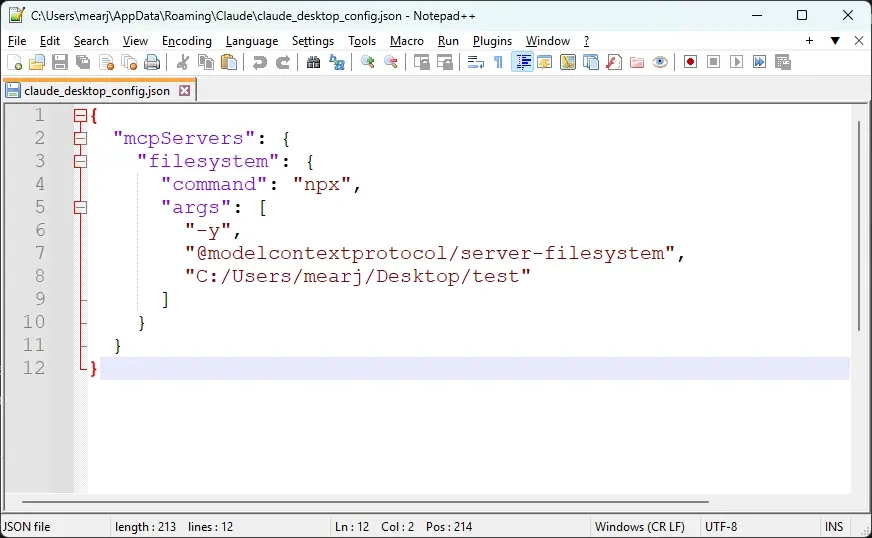Toggle Show All Characters pilcrow icon

pos(498,62)
